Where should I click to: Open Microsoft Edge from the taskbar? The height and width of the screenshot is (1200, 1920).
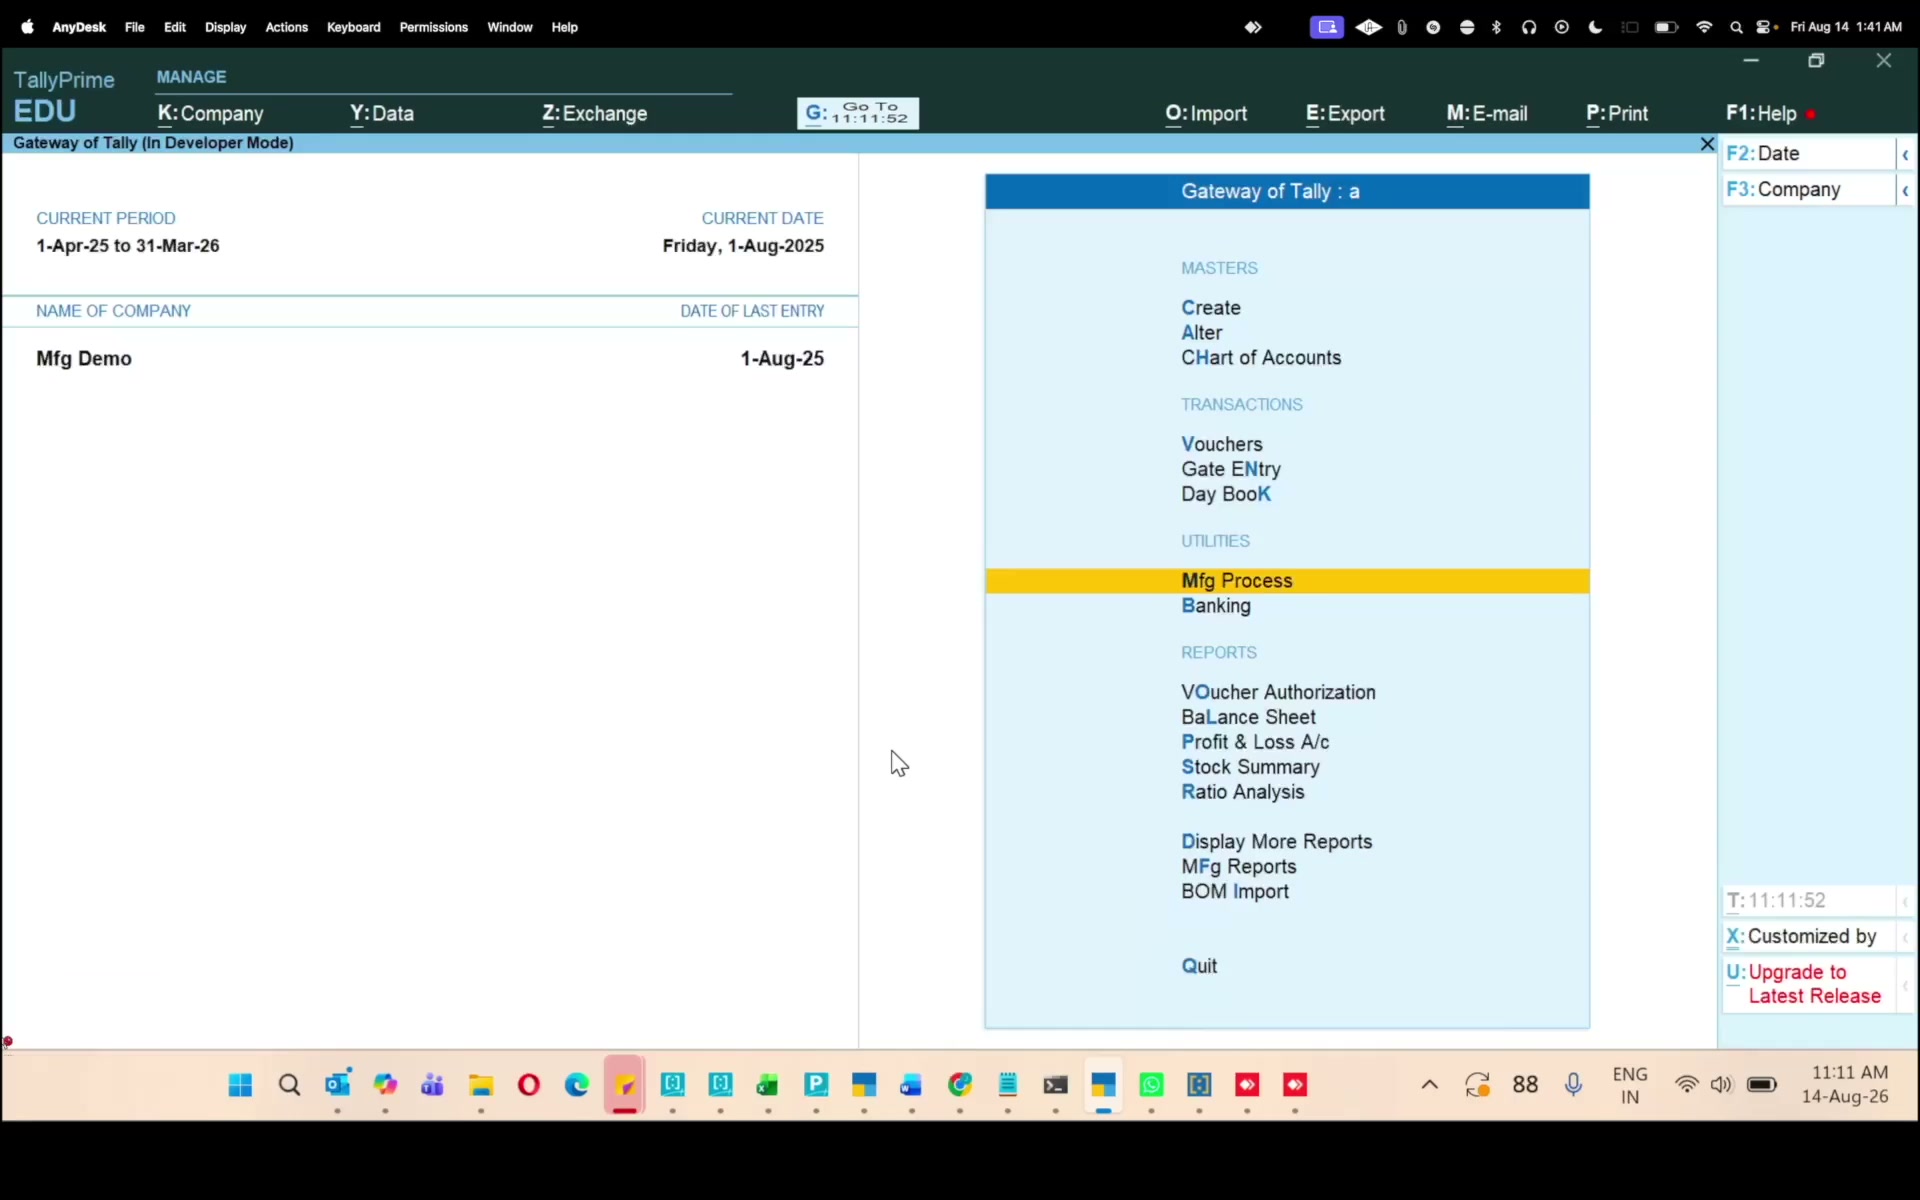[577, 1085]
